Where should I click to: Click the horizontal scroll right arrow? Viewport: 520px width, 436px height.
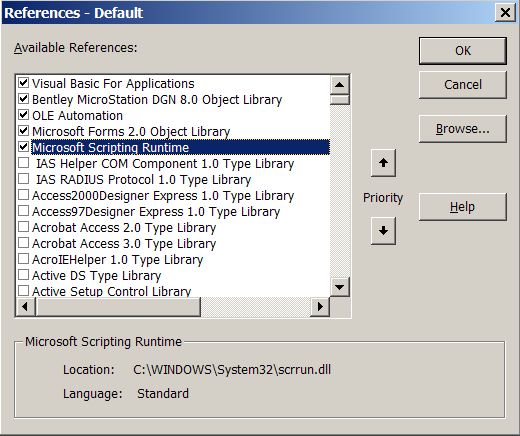[320, 306]
